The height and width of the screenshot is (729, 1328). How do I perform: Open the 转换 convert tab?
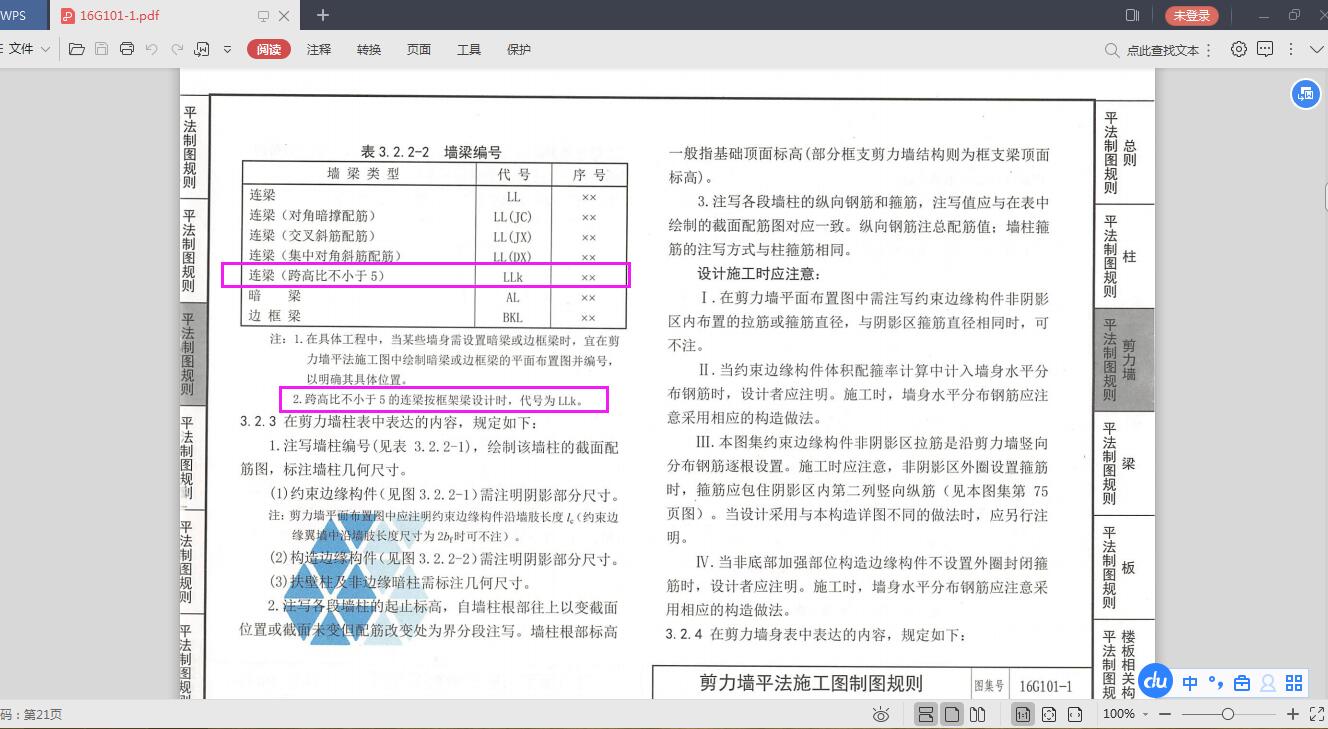point(369,49)
